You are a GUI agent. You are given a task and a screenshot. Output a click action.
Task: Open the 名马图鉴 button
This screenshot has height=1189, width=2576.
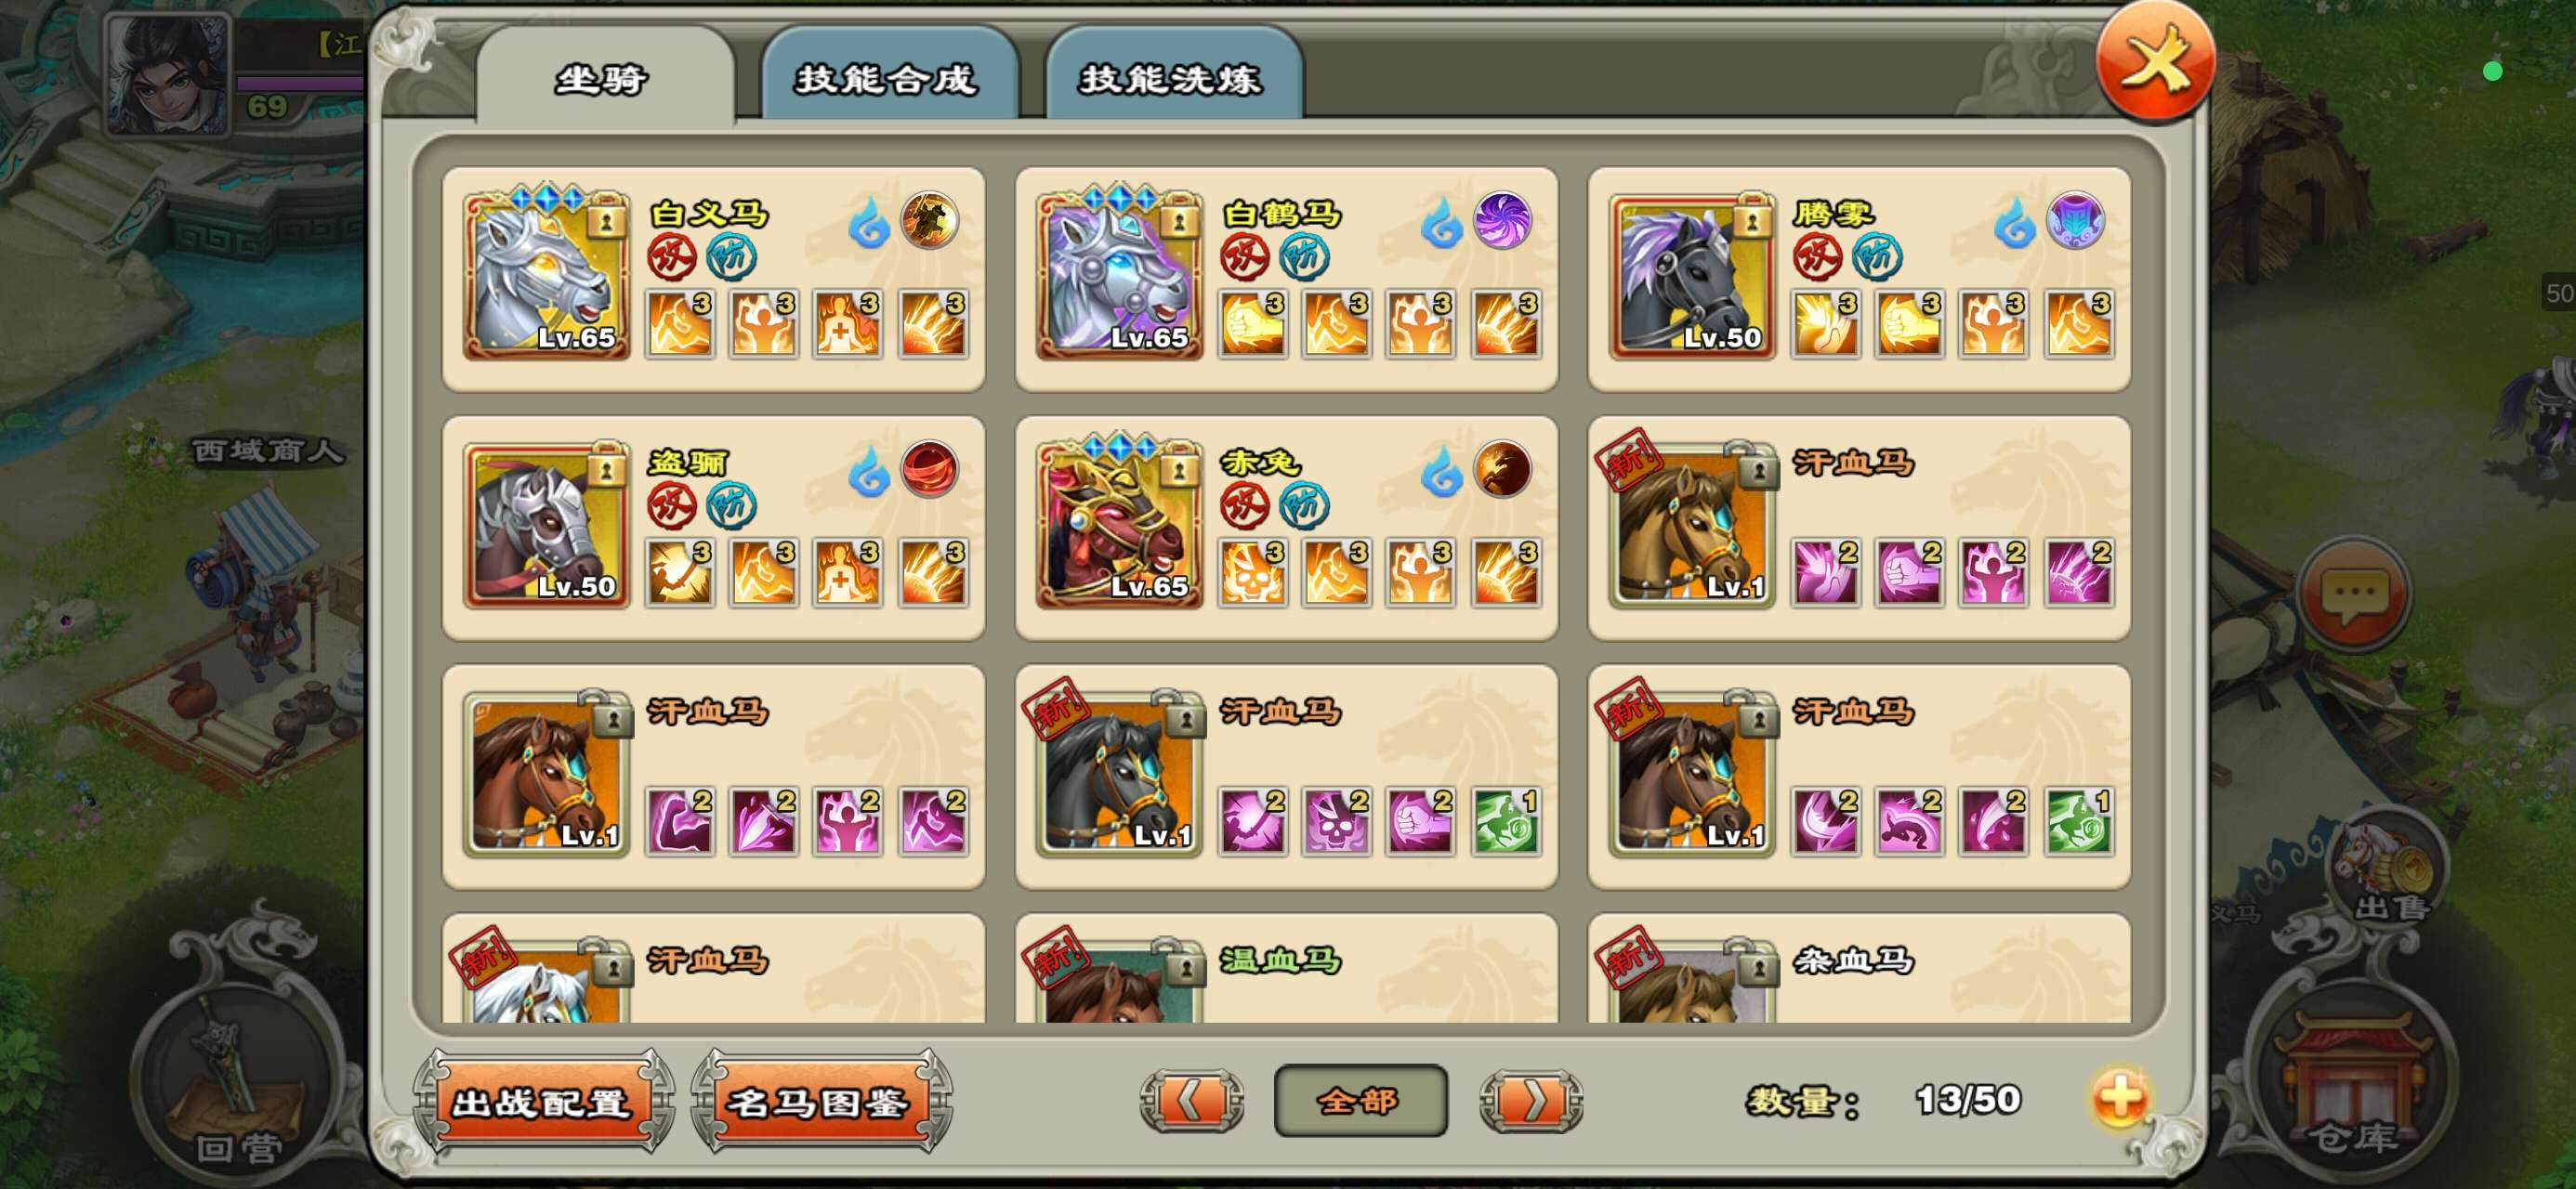(x=820, y=1102)
